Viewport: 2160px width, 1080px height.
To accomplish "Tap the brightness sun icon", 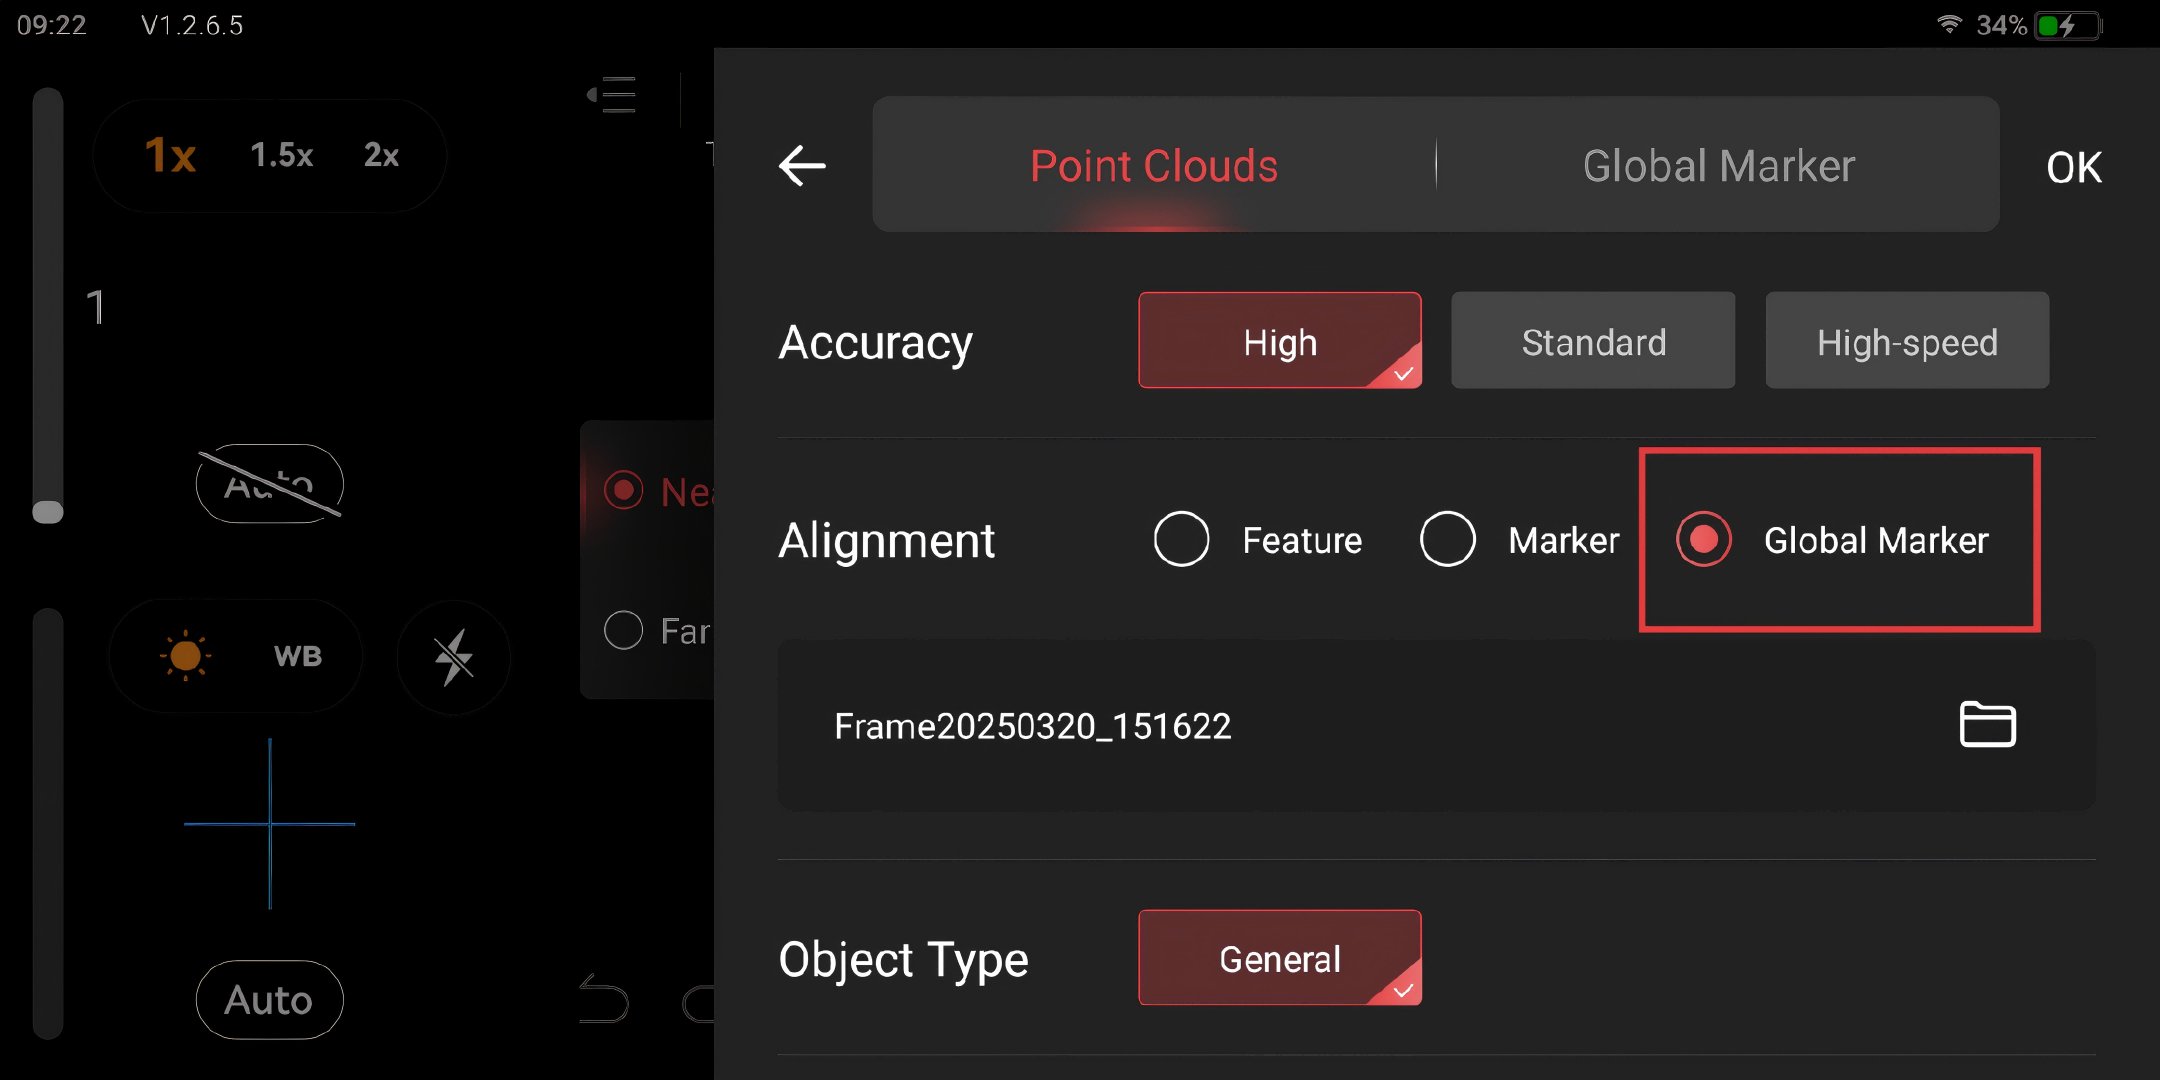I will [x=186, y=656].
